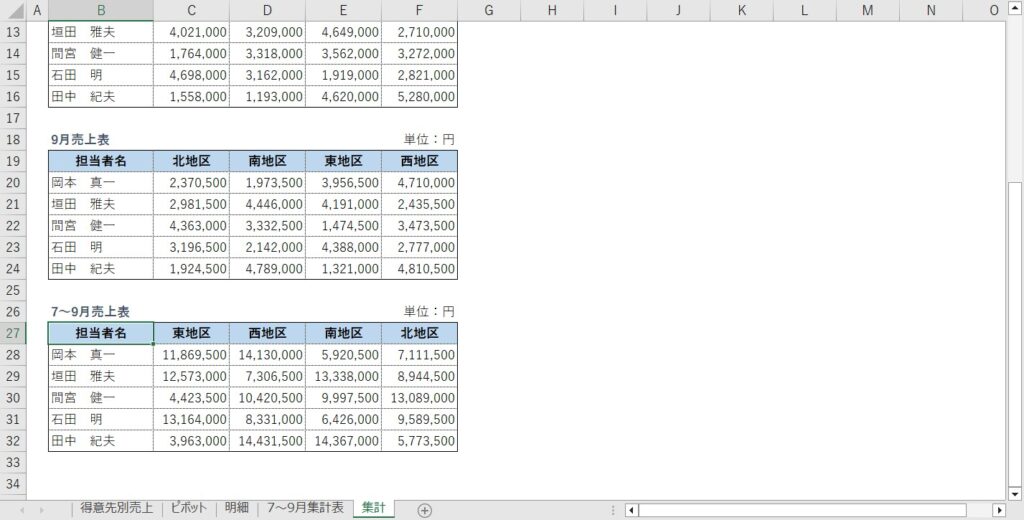Select column H header
This screenshot has height=520, width=1024.
[x=552, y=10]
